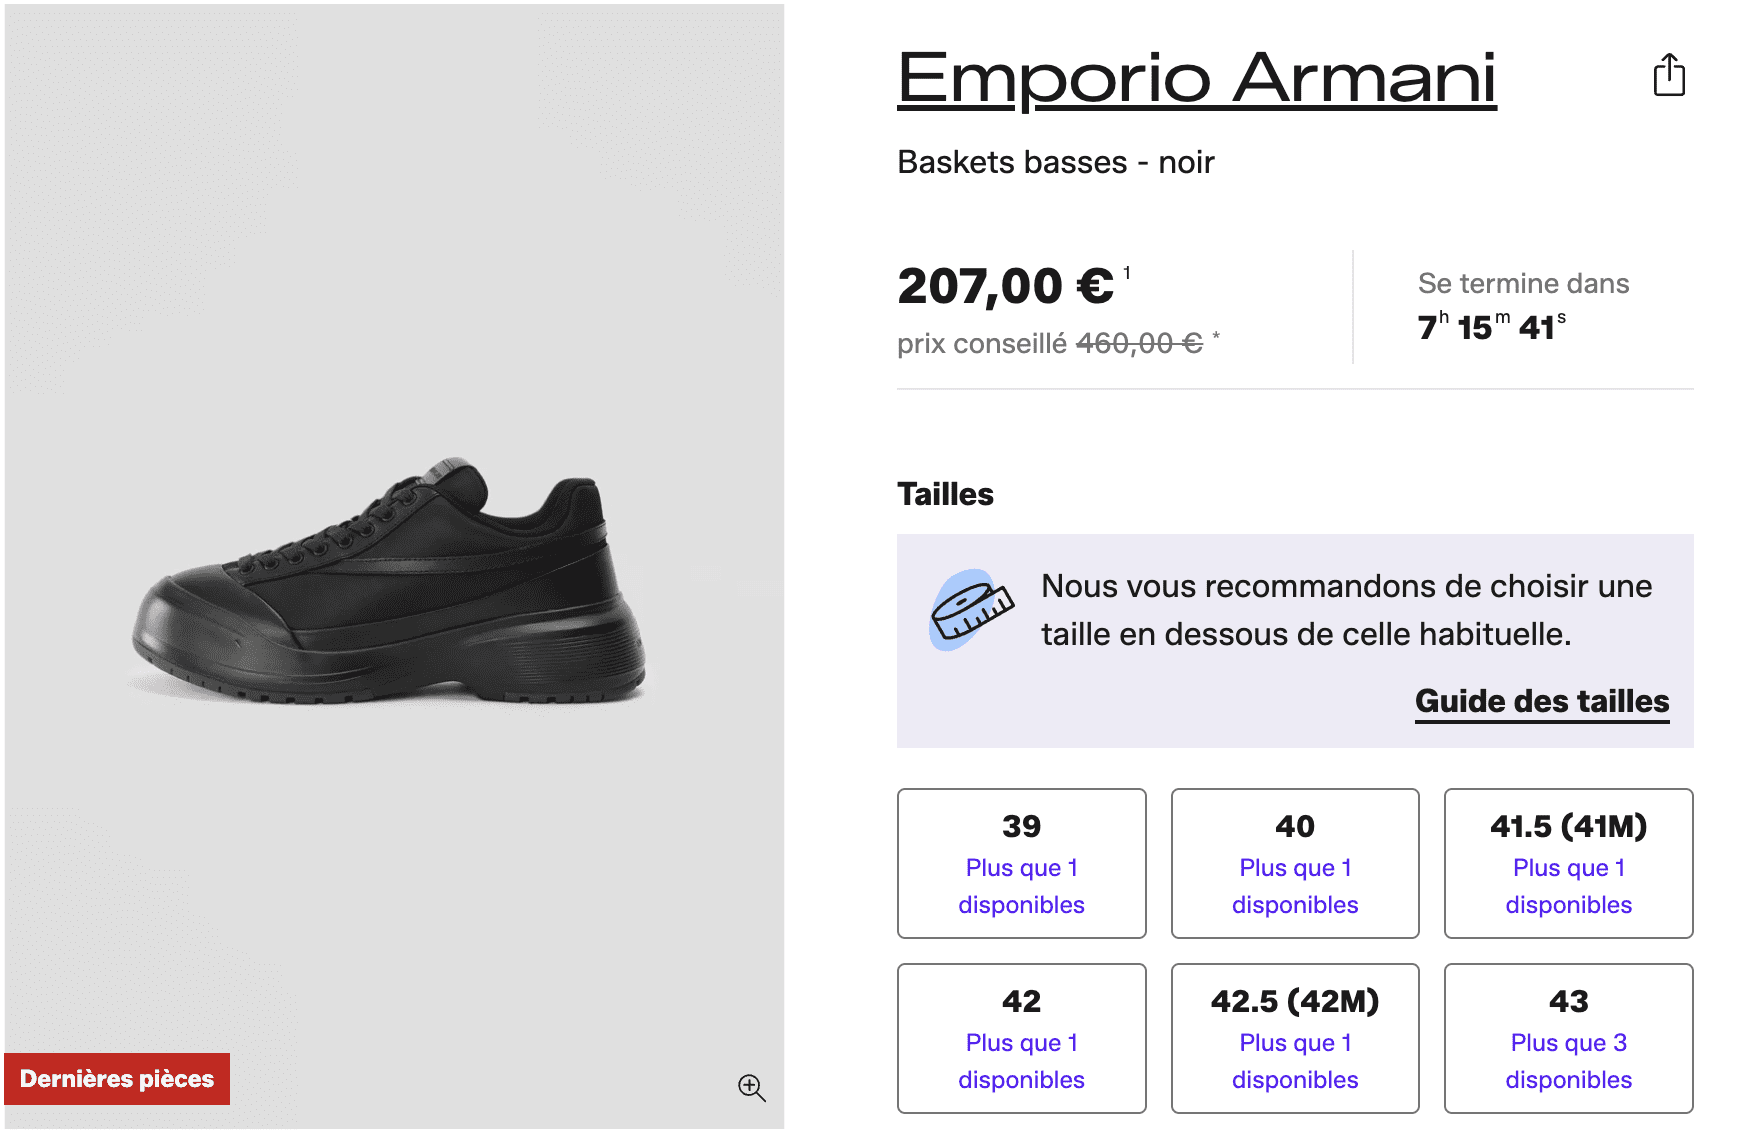Select size 39
The width and height of the screenshot is (1748, 1146).
pos(1021,863)
